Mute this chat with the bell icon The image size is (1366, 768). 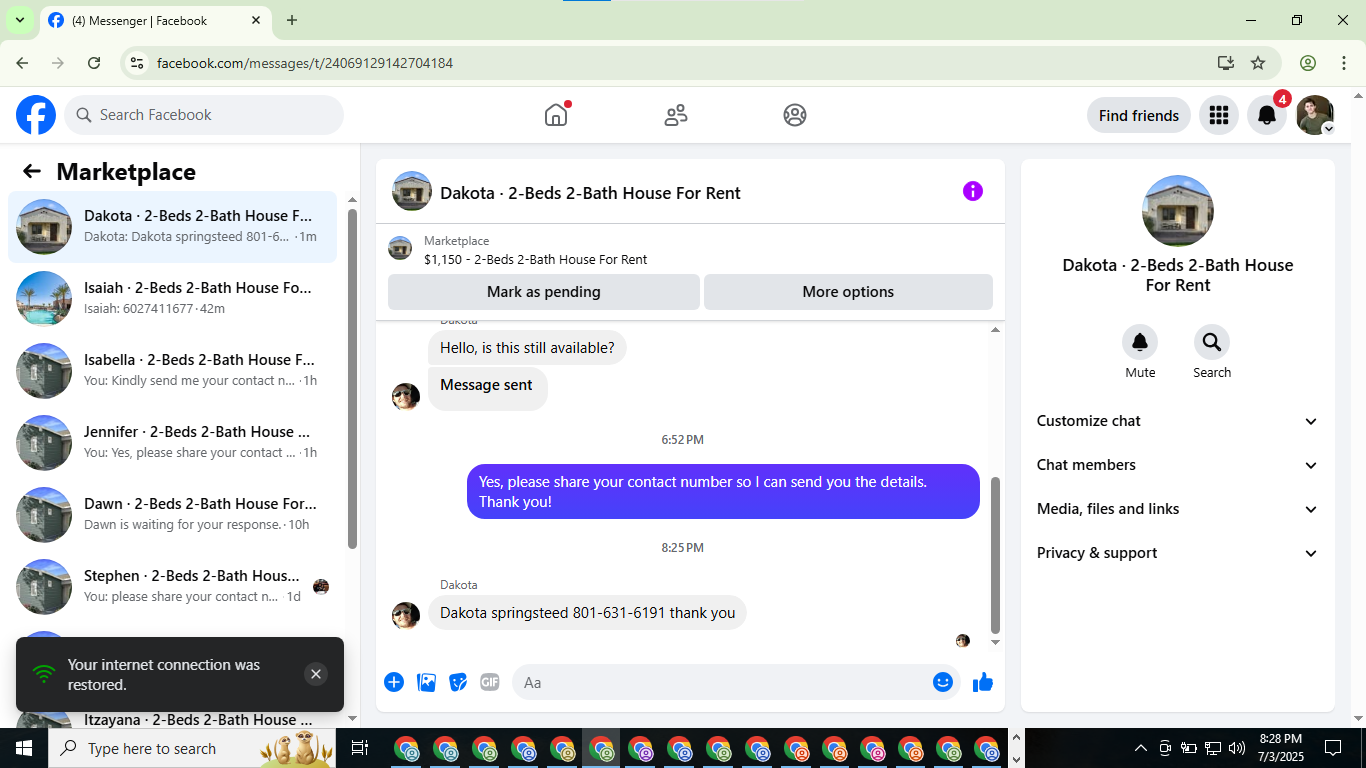(x=1140, y=342)
